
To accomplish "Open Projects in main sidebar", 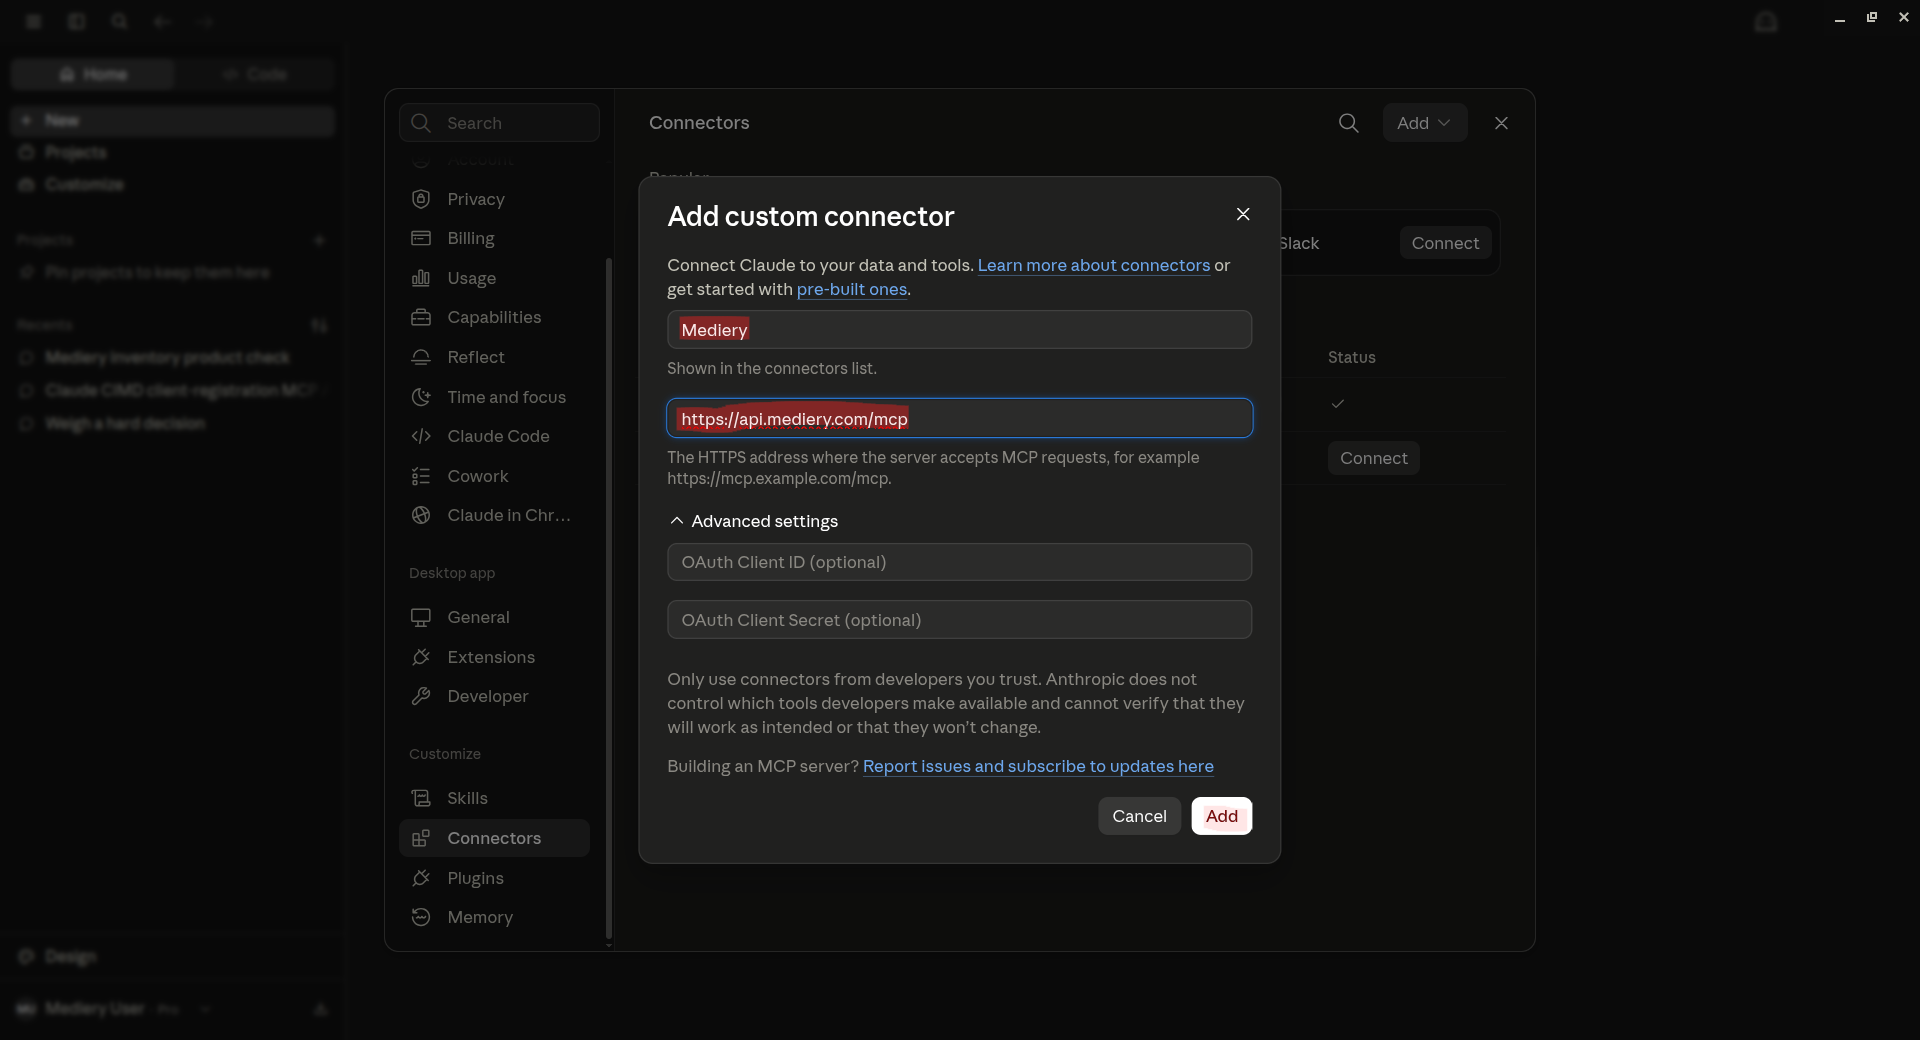I will coord(172,152).
